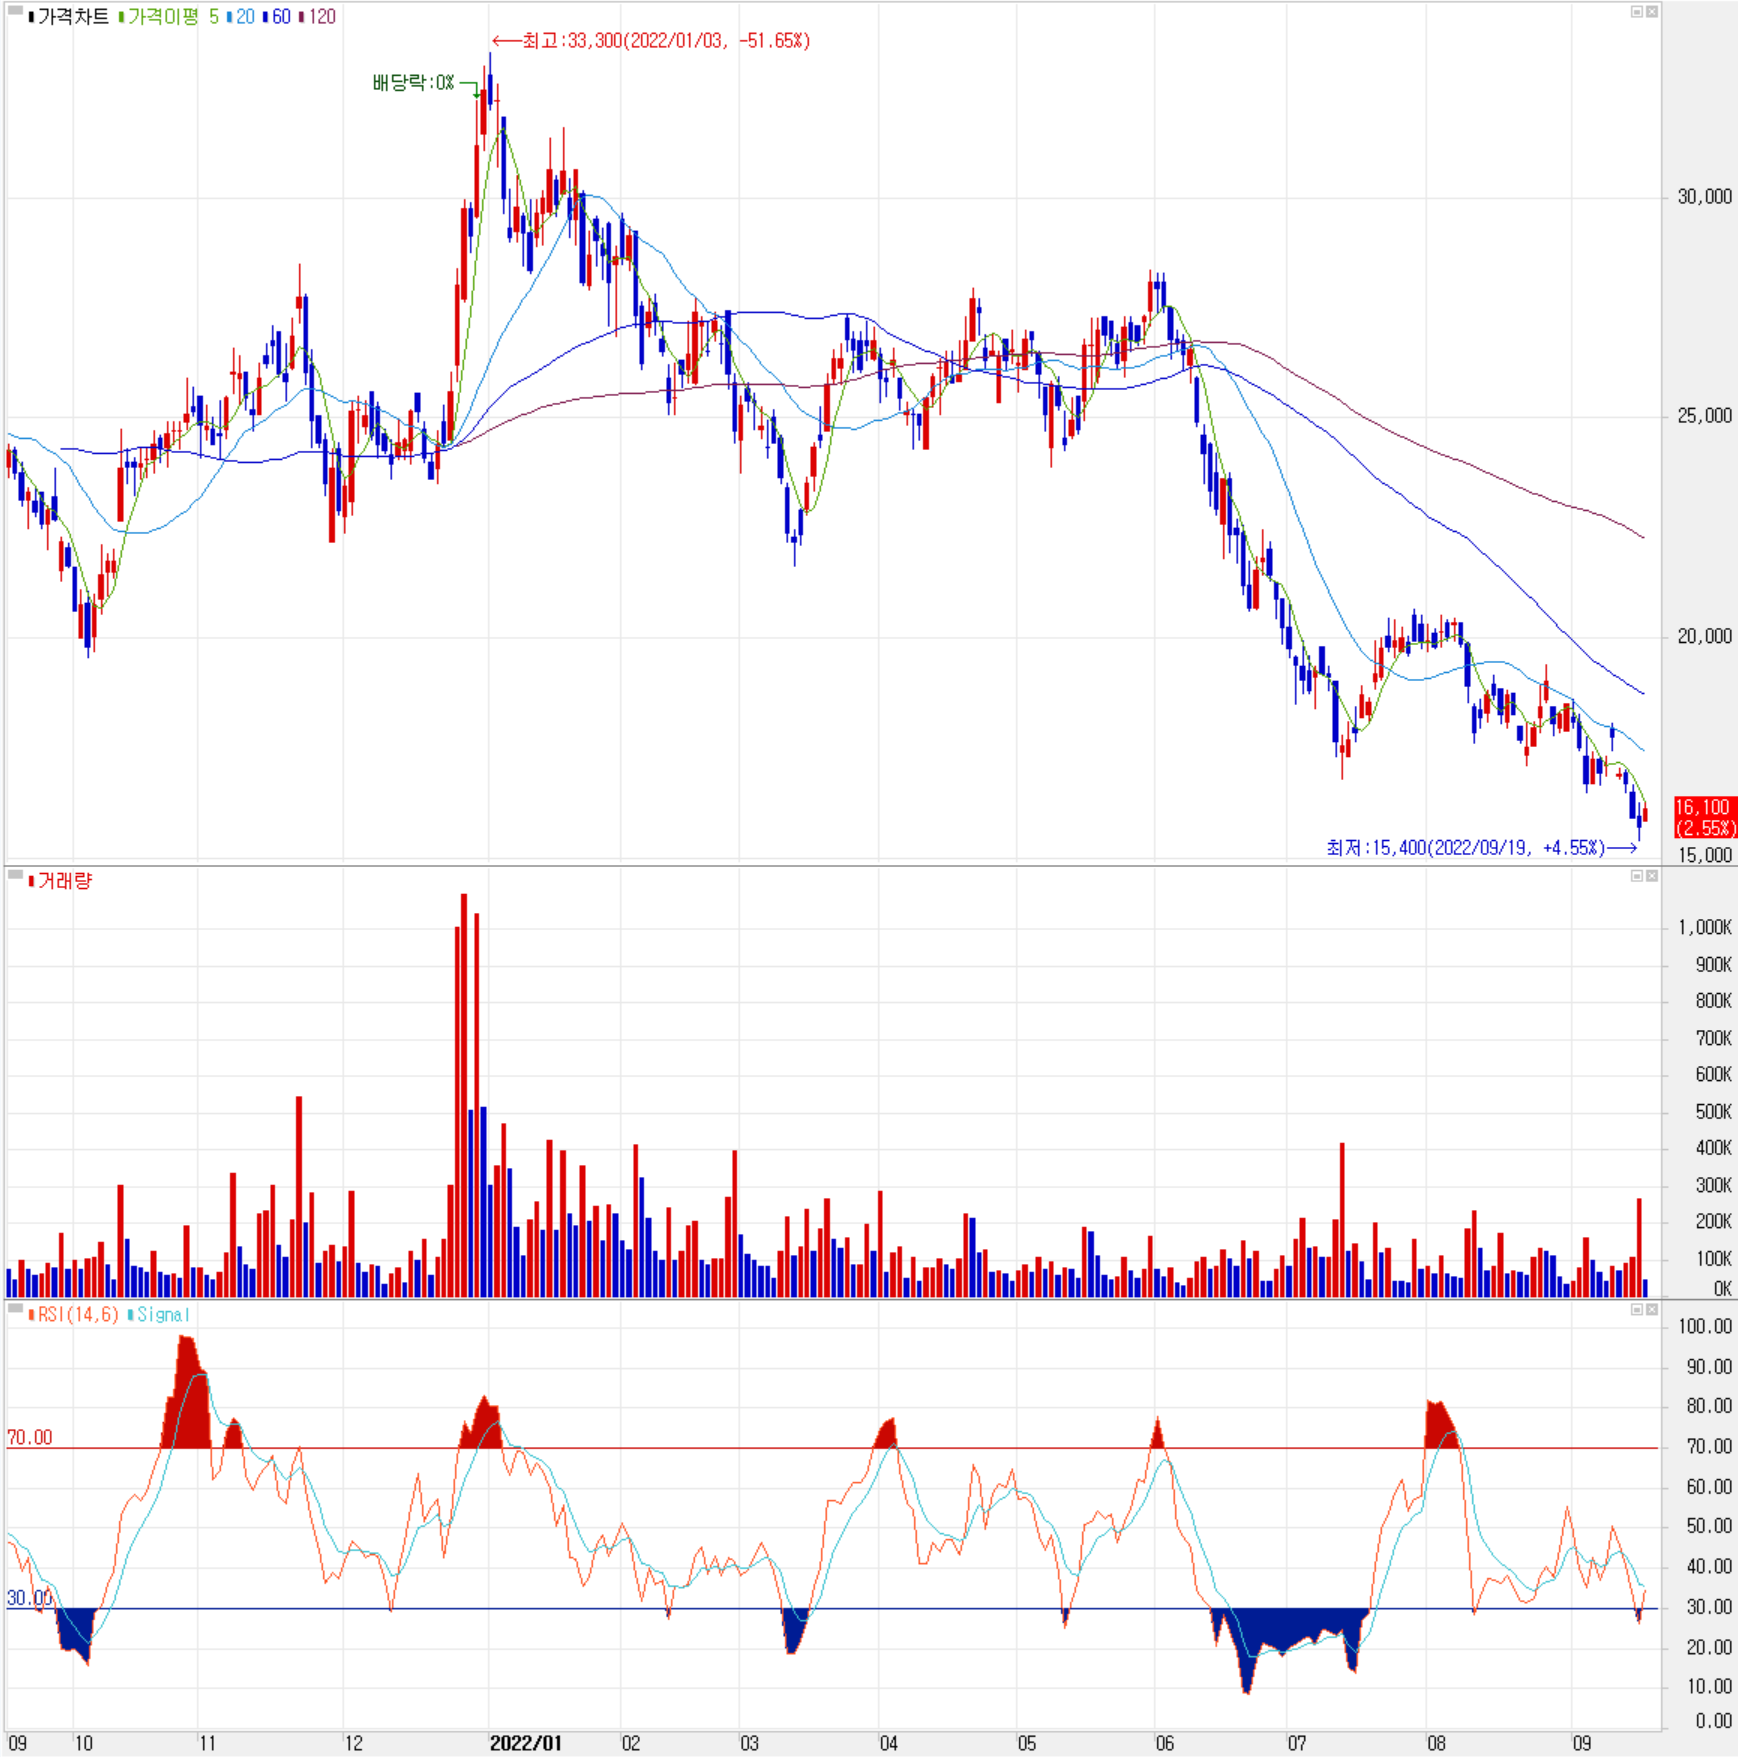Screen dimensions: 1738x1757
Task: Select the 120-day moving average legend
Action: (x=318, y=17)
